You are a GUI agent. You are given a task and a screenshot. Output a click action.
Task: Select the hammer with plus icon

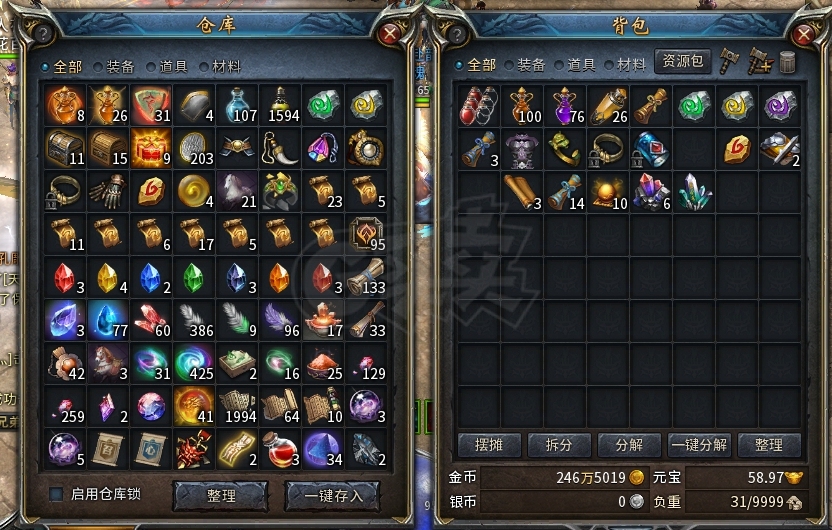pos(759,61)
